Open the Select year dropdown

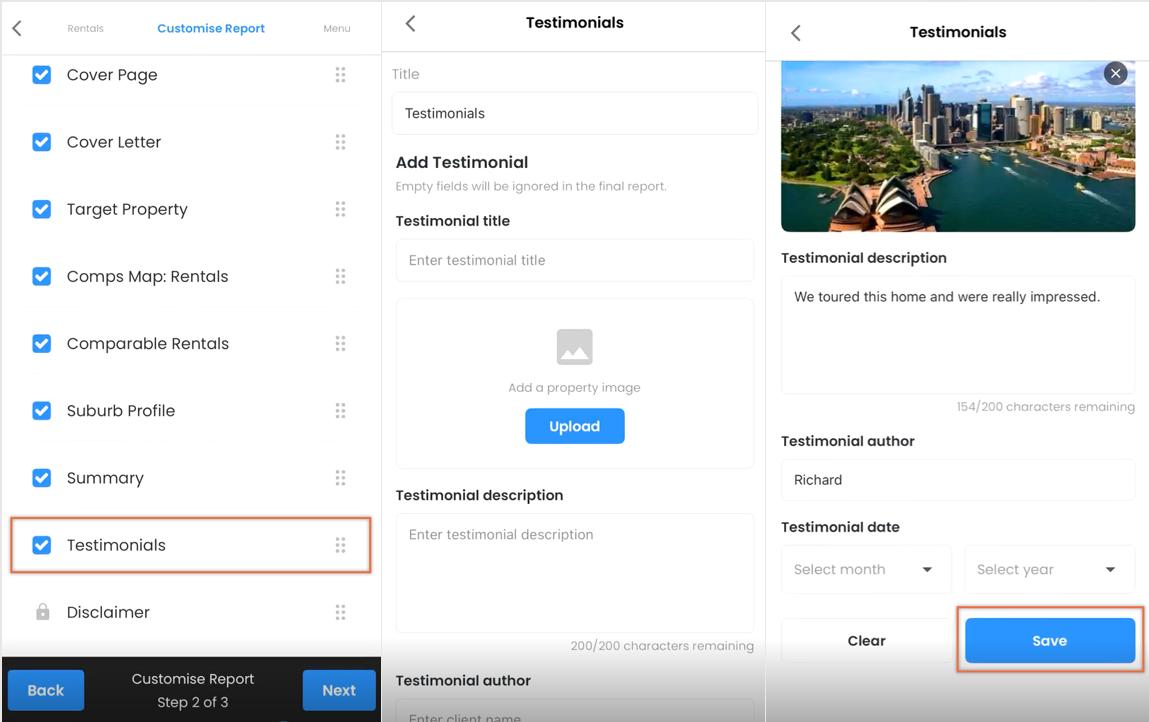pos(1049,570)
